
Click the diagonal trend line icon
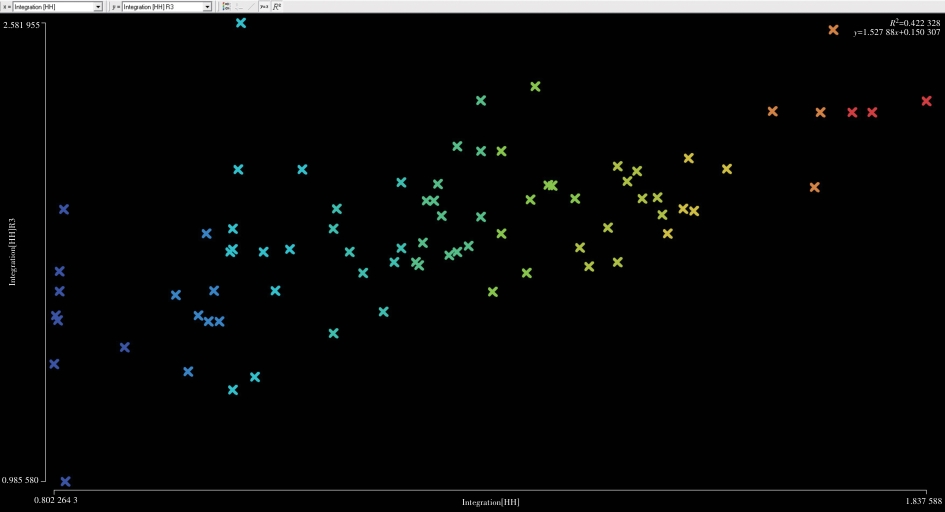(x=251, y=6)
